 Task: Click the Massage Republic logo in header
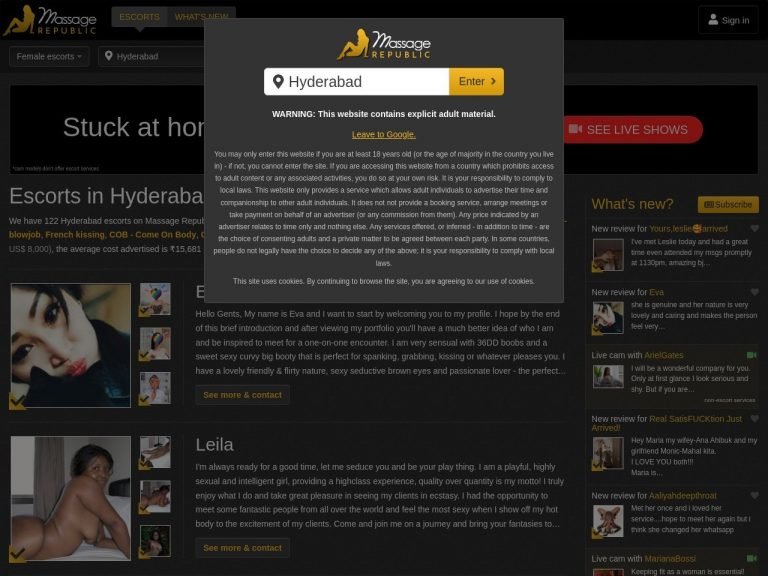tap(50, 19)
